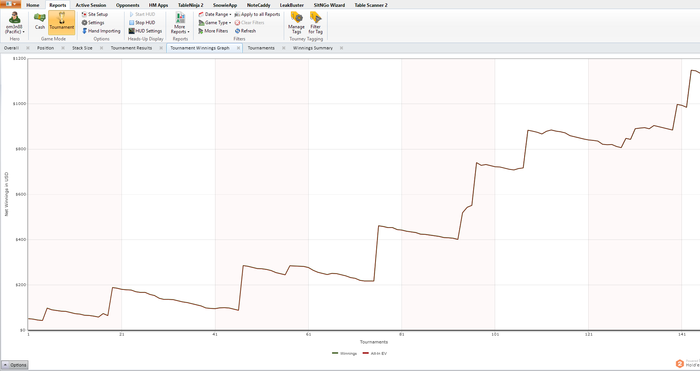This screenshot has width=700, height=371.
Task: Expand the Date Range filter dropdown
Action: pyautogui.click(x=215, y=14)
